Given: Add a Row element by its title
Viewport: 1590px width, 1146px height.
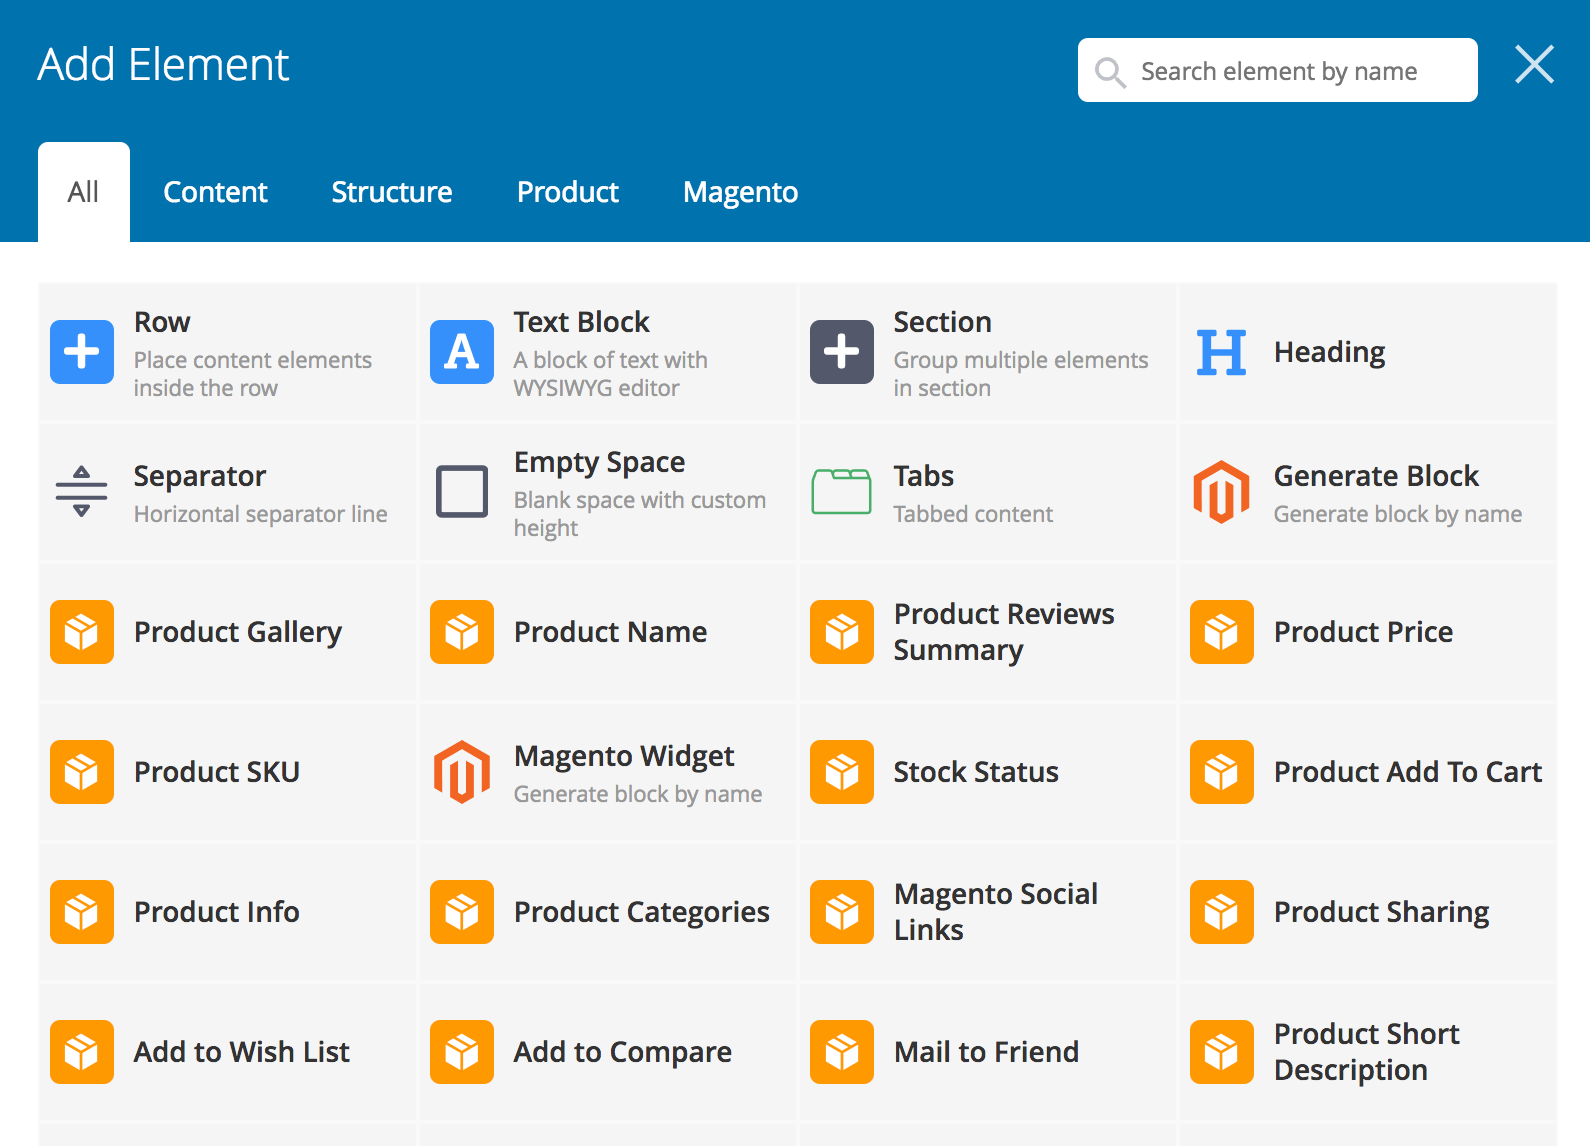Looking at the screenshot, I should pos(162,322).
